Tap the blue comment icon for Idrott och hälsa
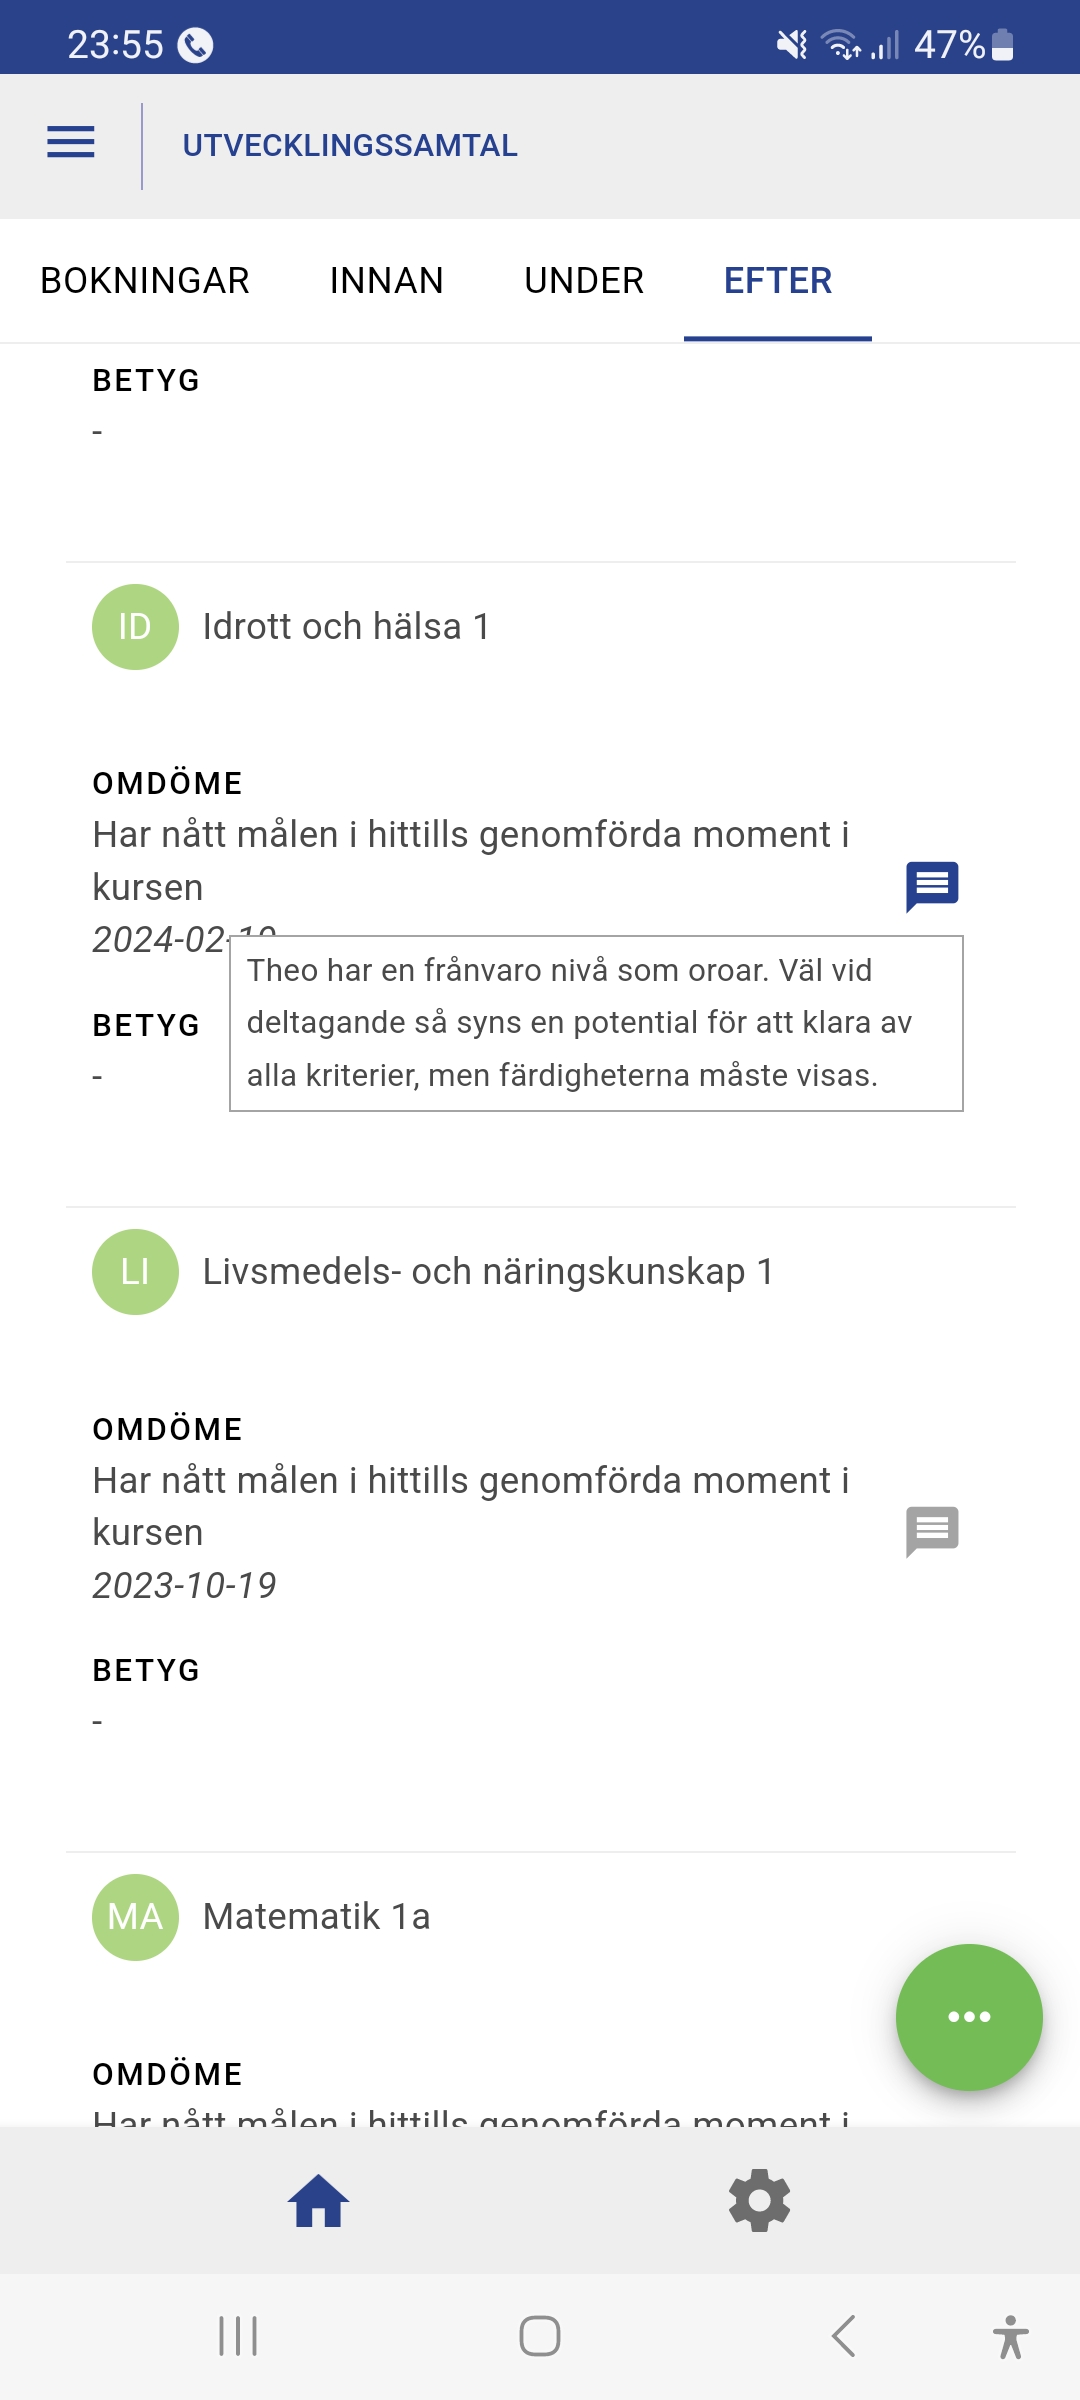This screenshot has height=2400, width=1080. [x=932, y=886]
